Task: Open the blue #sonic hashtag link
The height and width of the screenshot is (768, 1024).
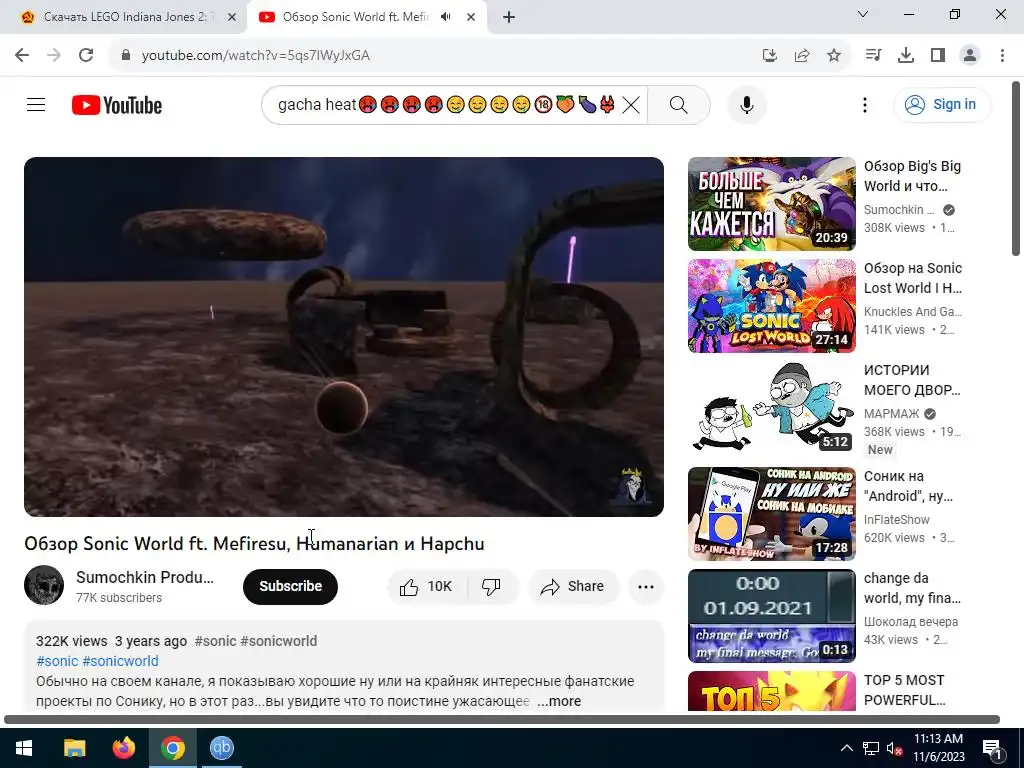Action: click(57, 661)
